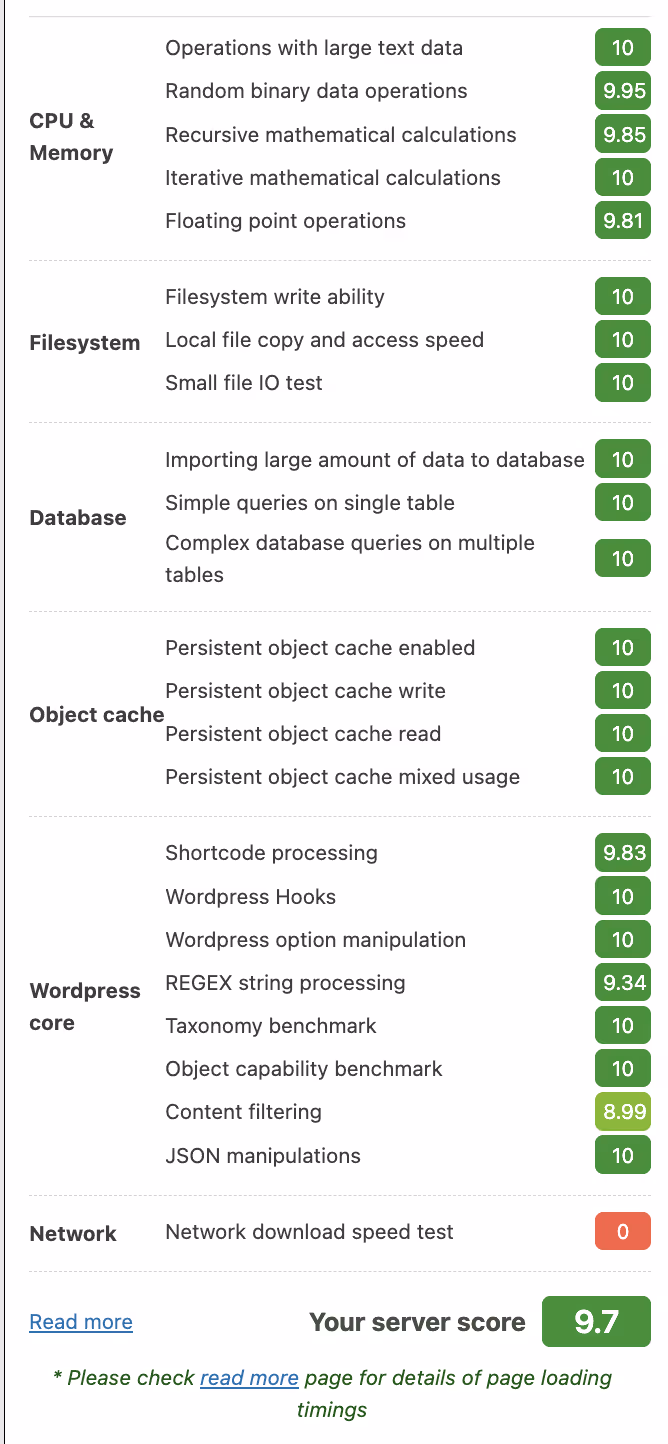The image size is (668, 1444).
Task: Select the Filesystem category label
Action: 85,343
